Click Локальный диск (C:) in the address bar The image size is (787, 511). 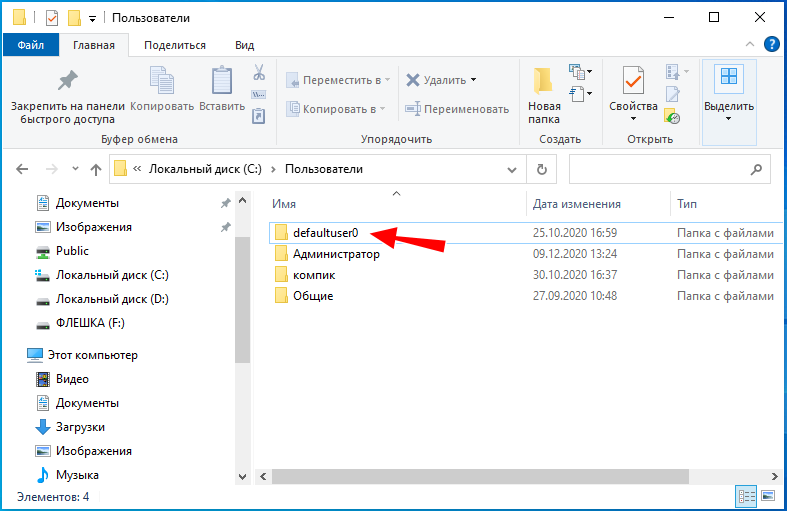[x=205, y=169]
